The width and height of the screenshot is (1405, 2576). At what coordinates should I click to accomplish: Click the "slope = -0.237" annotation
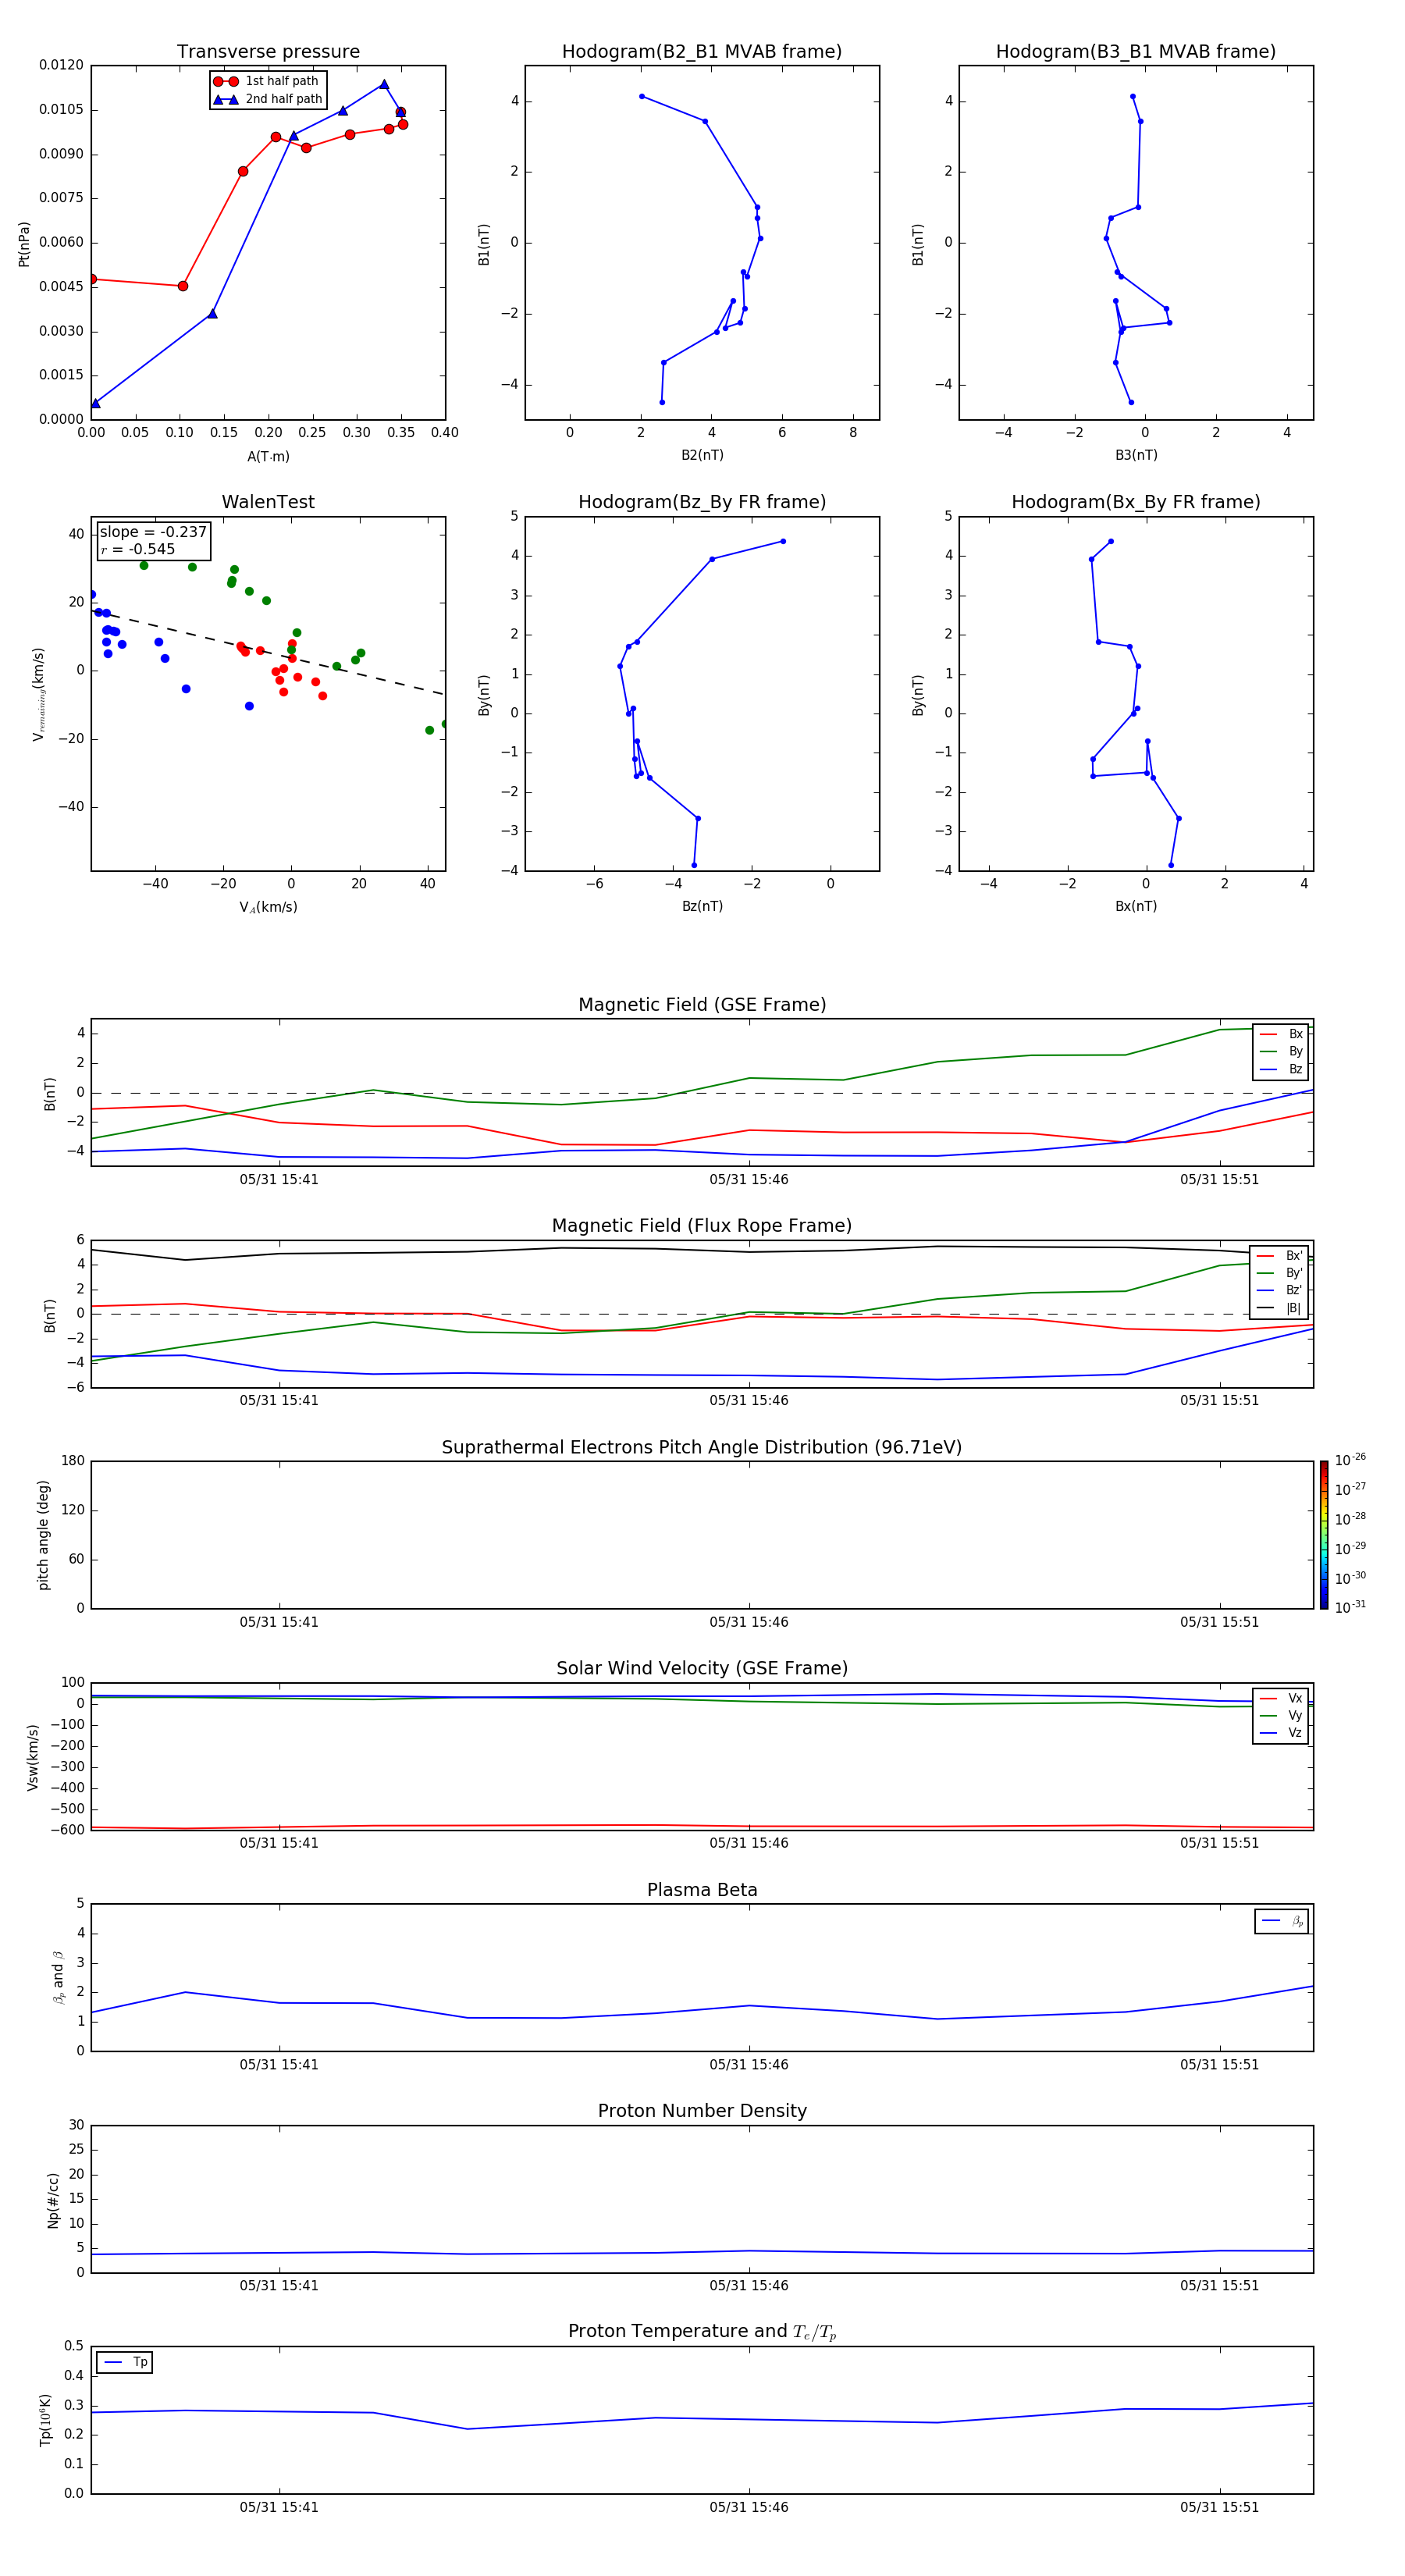[x=153, y=532]
